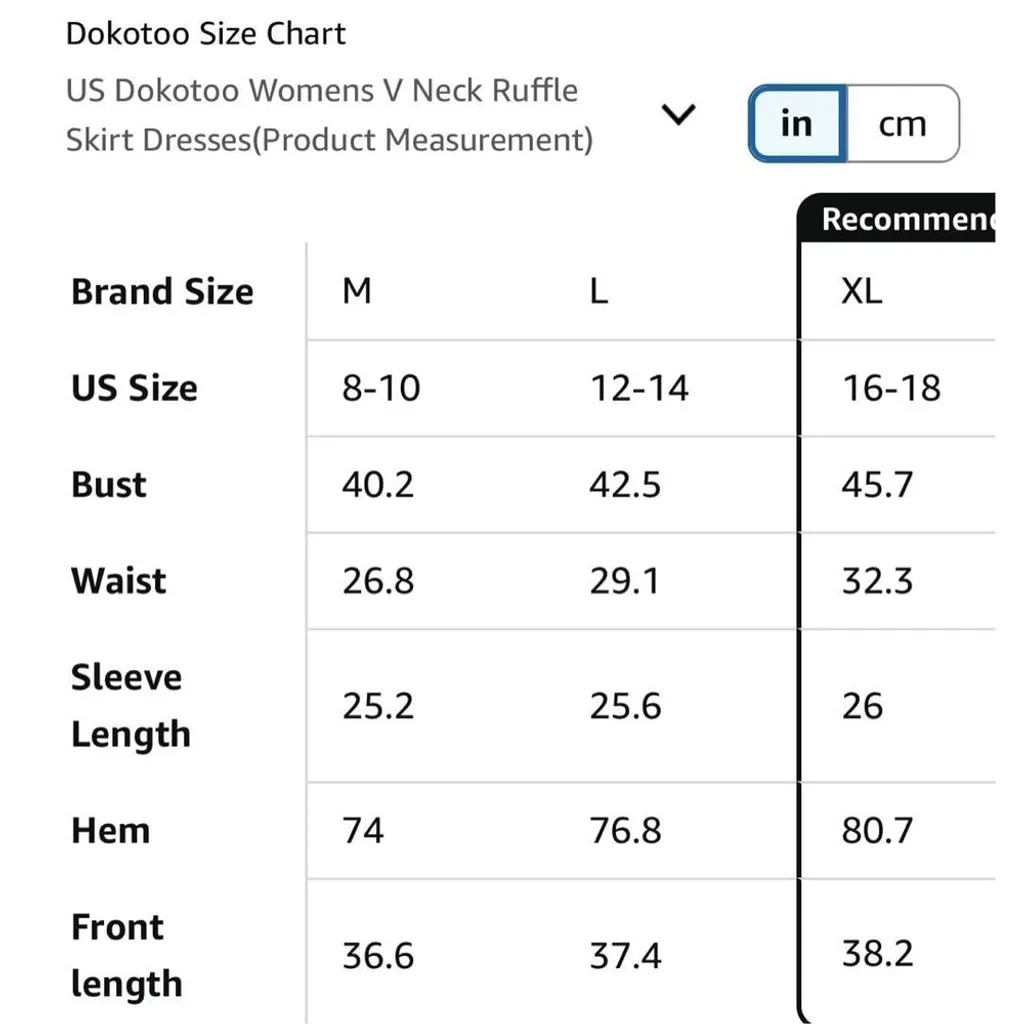Click the Bust row label

pyautogui.click(x=109, y=485)
